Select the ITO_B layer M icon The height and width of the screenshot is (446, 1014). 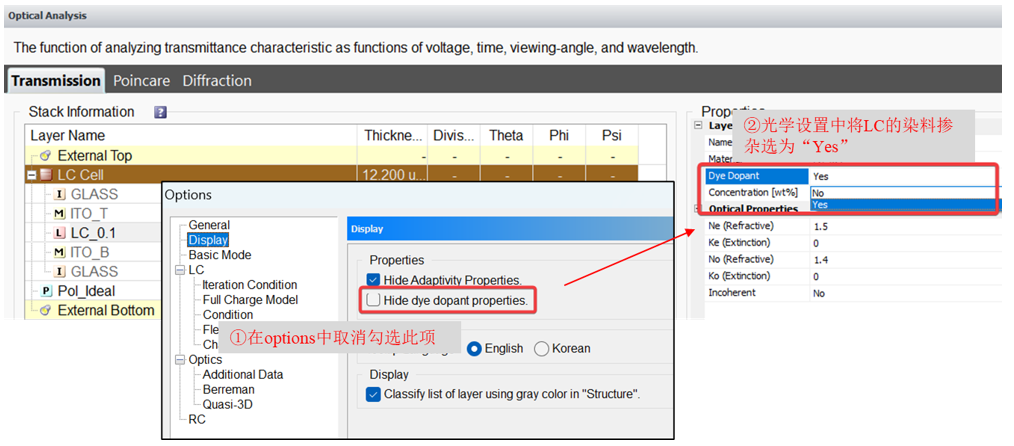point(59,252)
